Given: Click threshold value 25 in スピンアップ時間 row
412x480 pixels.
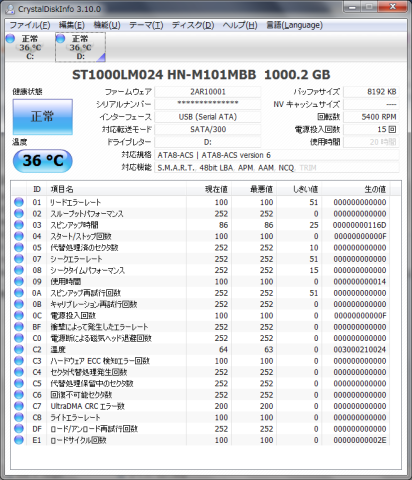Looking at the screenshot, I should pyautogui.click(x=314, y=225).
